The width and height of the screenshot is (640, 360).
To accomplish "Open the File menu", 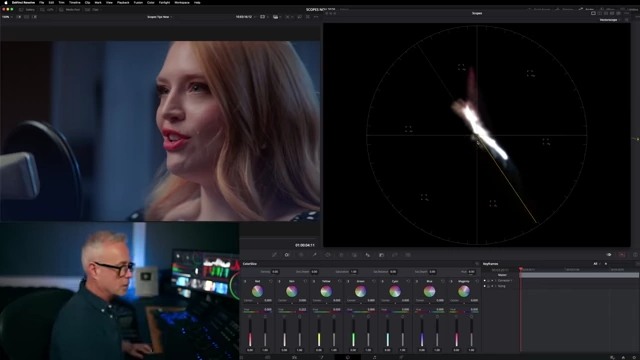I will pos(42,2).
